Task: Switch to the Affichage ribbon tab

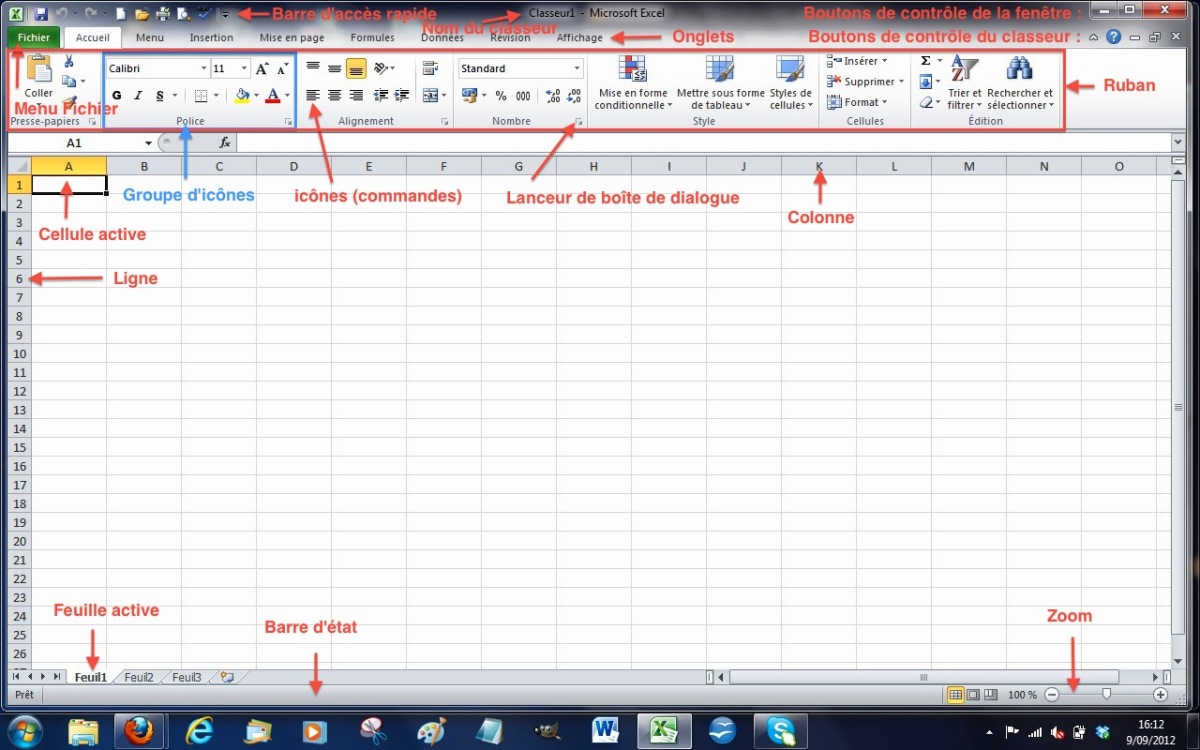Action: tap(580, 38)
